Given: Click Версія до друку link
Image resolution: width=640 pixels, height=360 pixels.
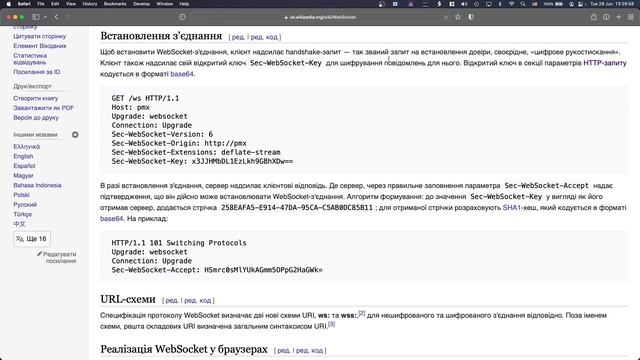Looking at the screenshot, I should click(36, 118).
